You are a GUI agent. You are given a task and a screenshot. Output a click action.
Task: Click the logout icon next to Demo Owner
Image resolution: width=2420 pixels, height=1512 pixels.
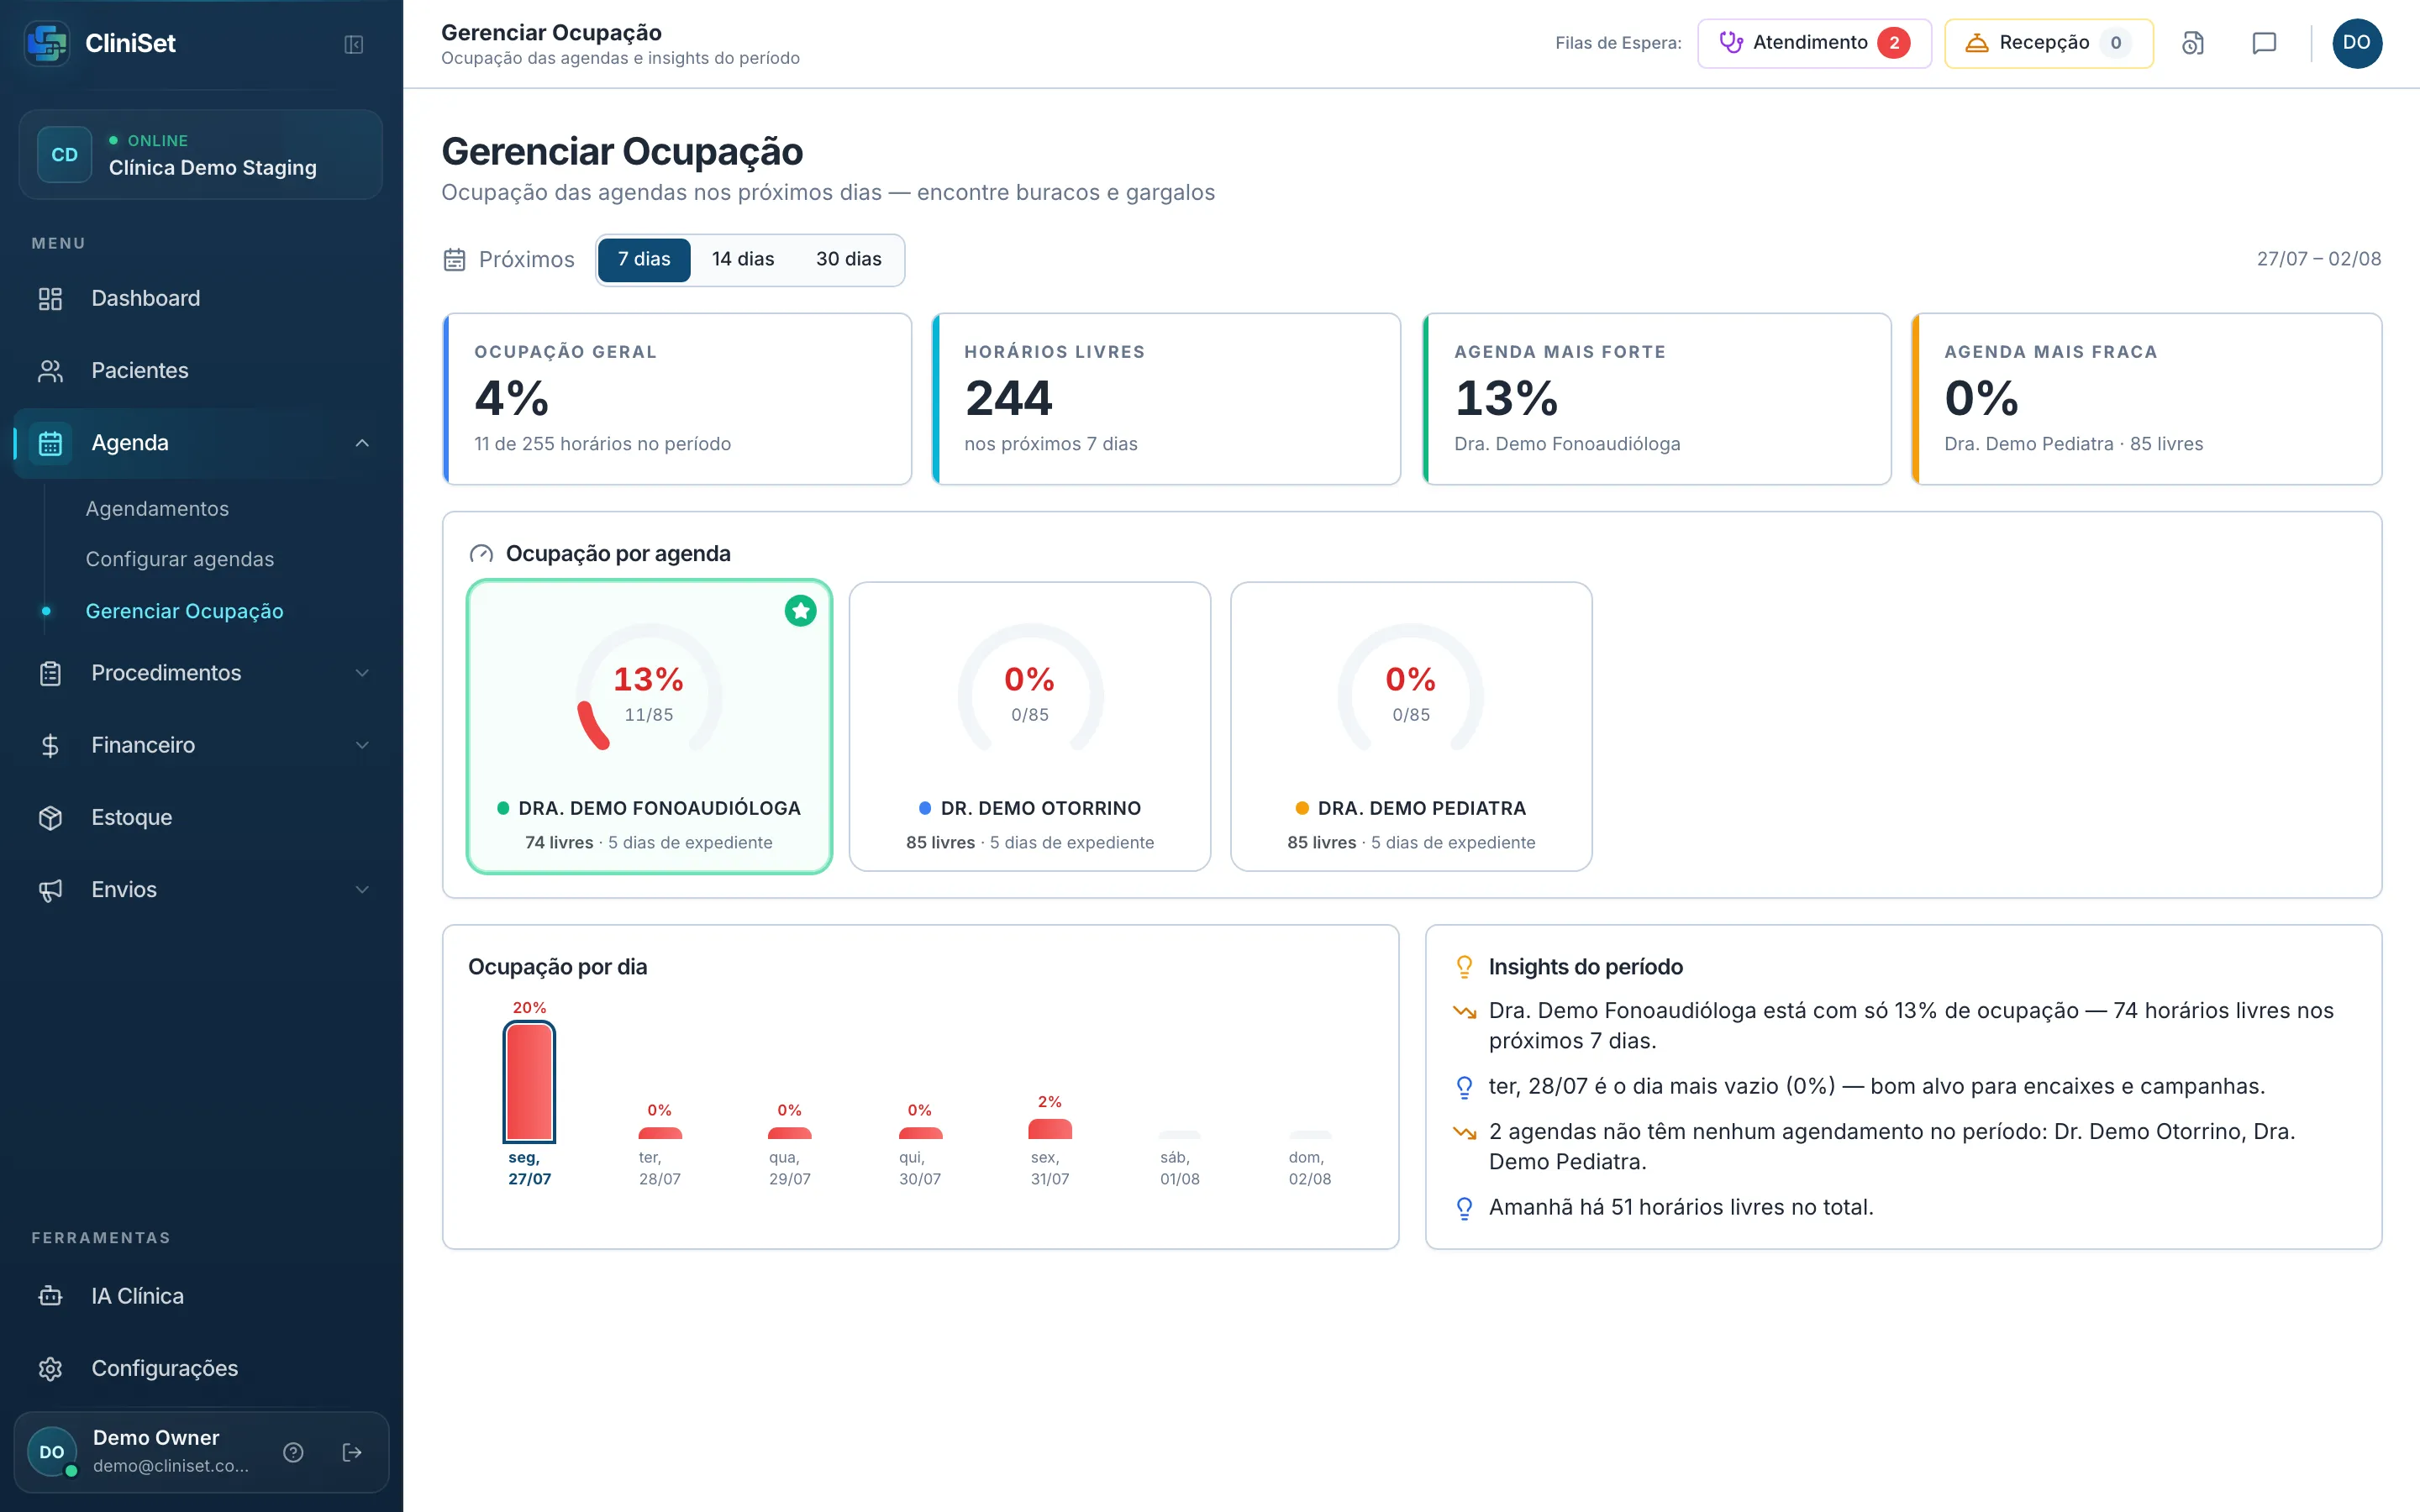click(352, 1452)
